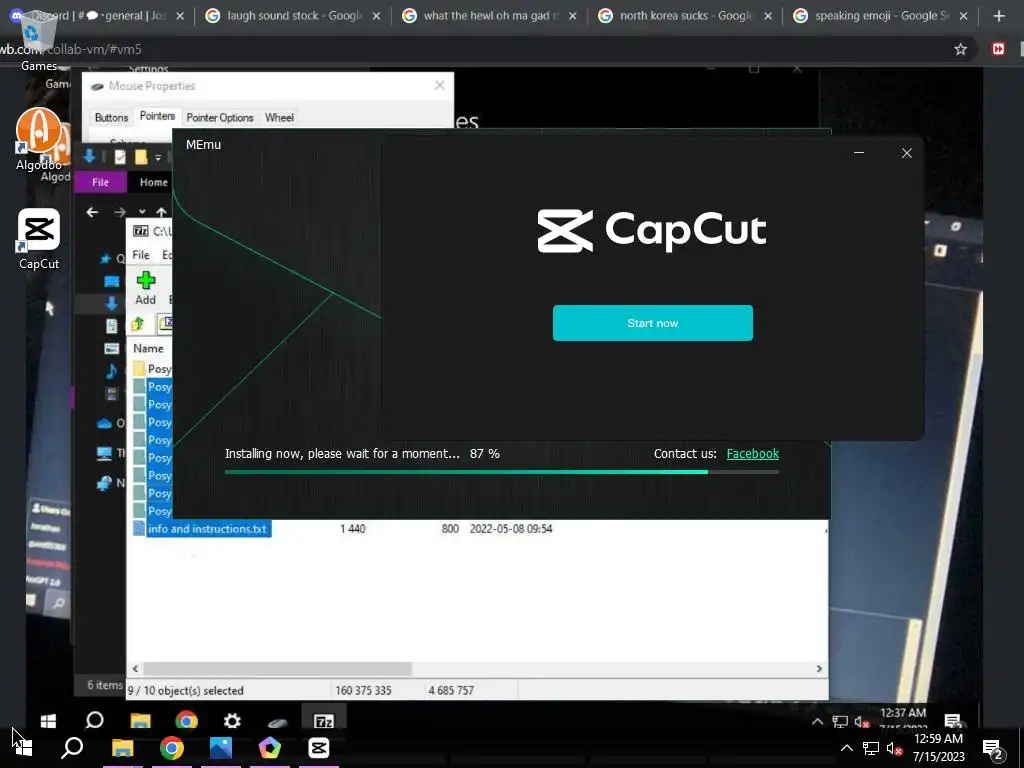Open the Pointer Options tab
Screen dimensions: 1024x768
pos(219,118)
